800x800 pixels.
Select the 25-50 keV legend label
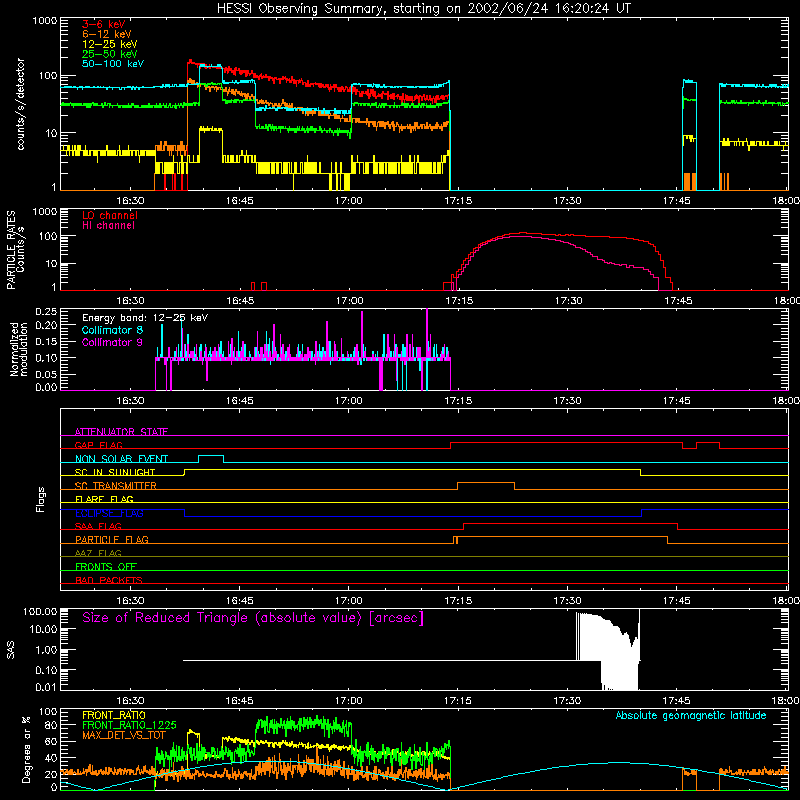(x=110, y=54)
